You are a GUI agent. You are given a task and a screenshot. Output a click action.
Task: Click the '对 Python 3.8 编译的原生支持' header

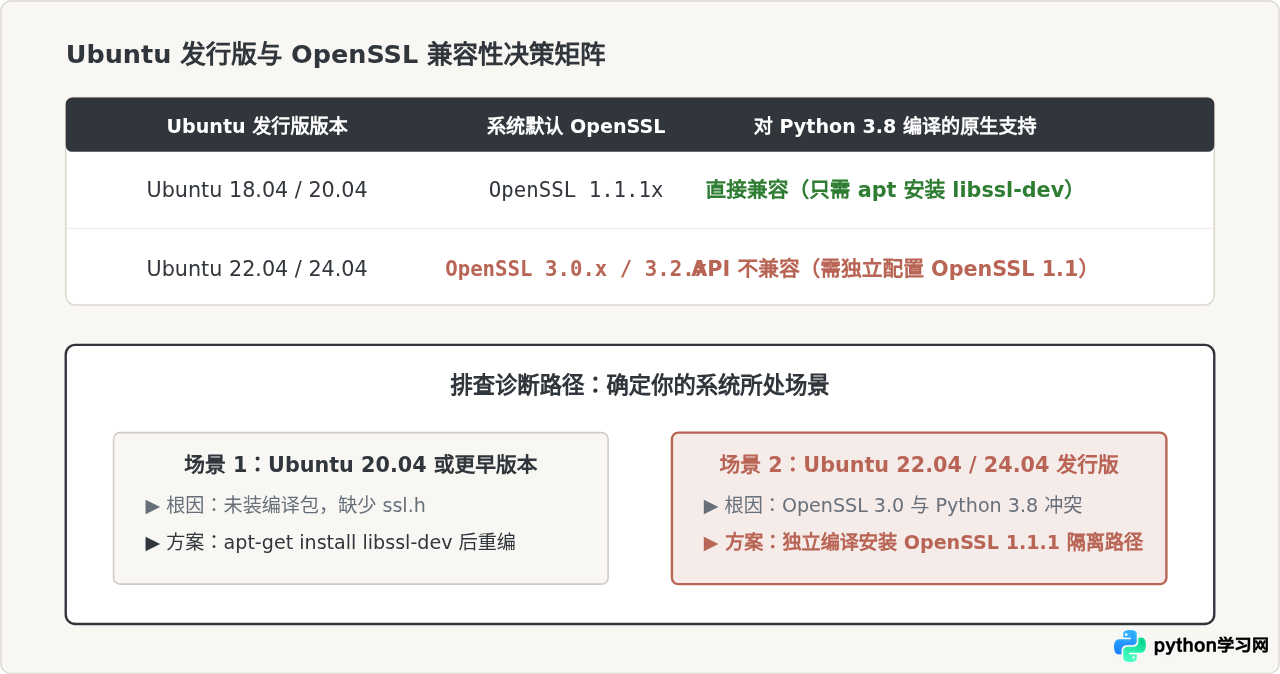(895, 126)
